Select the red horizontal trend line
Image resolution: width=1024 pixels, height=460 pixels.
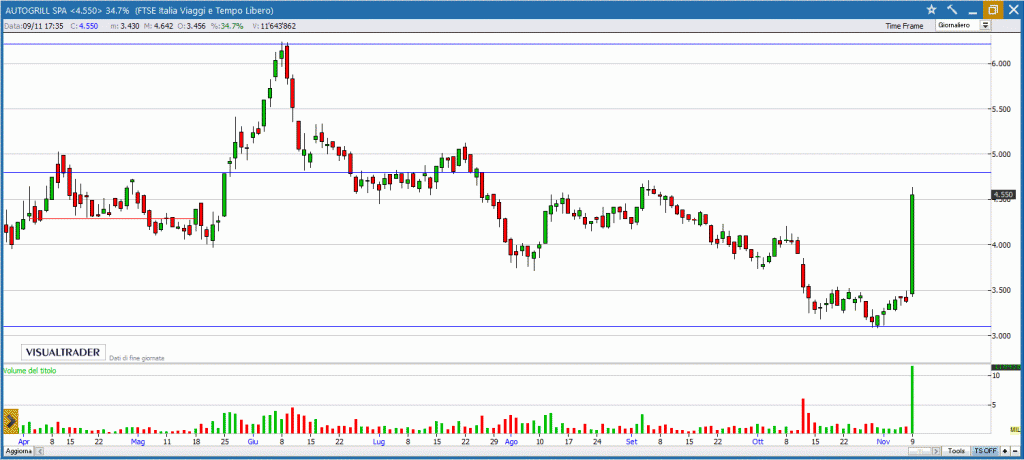tap(114, 219)
